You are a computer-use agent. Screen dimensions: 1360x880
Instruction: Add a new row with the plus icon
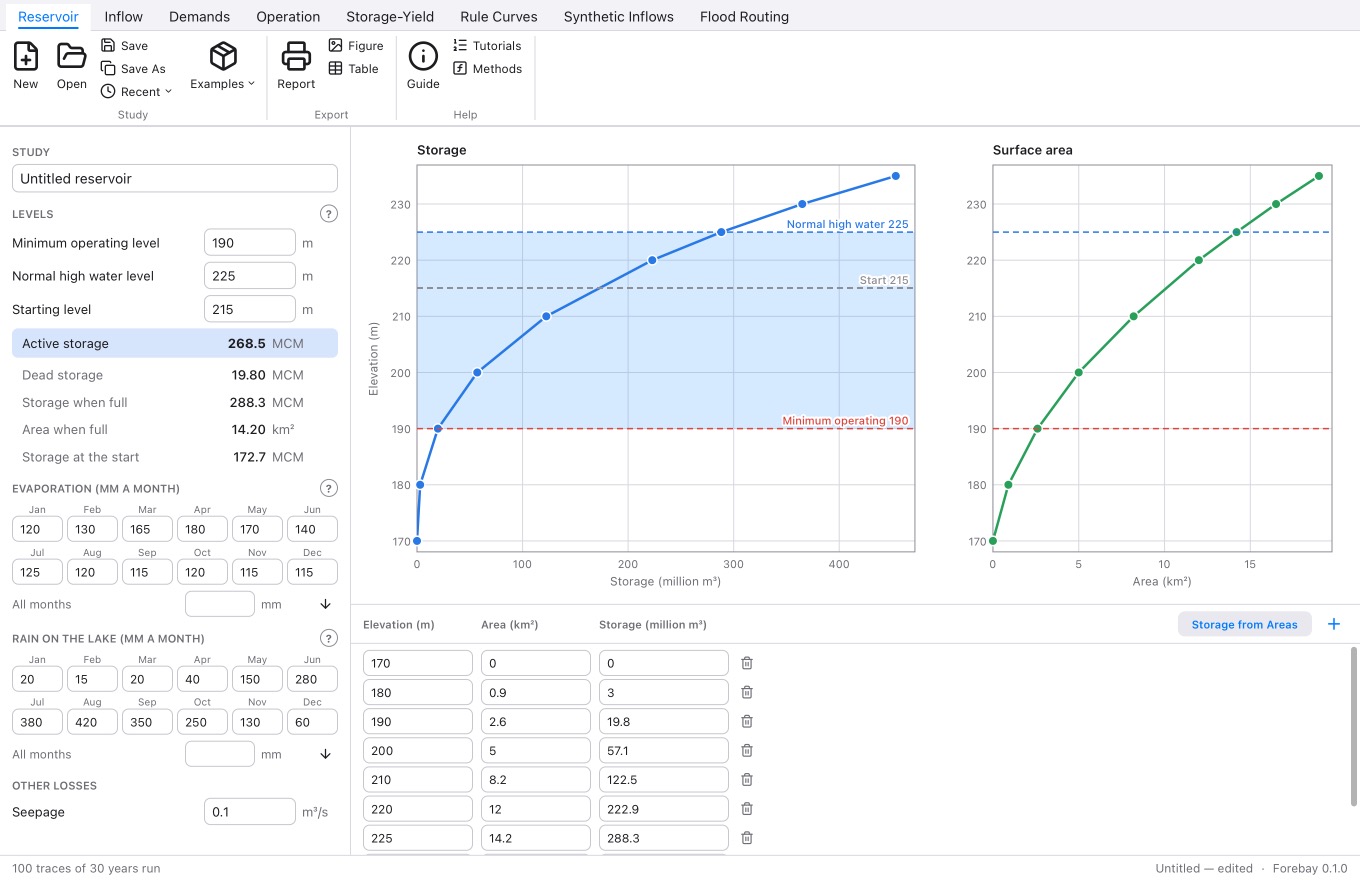pos(1333,624)
